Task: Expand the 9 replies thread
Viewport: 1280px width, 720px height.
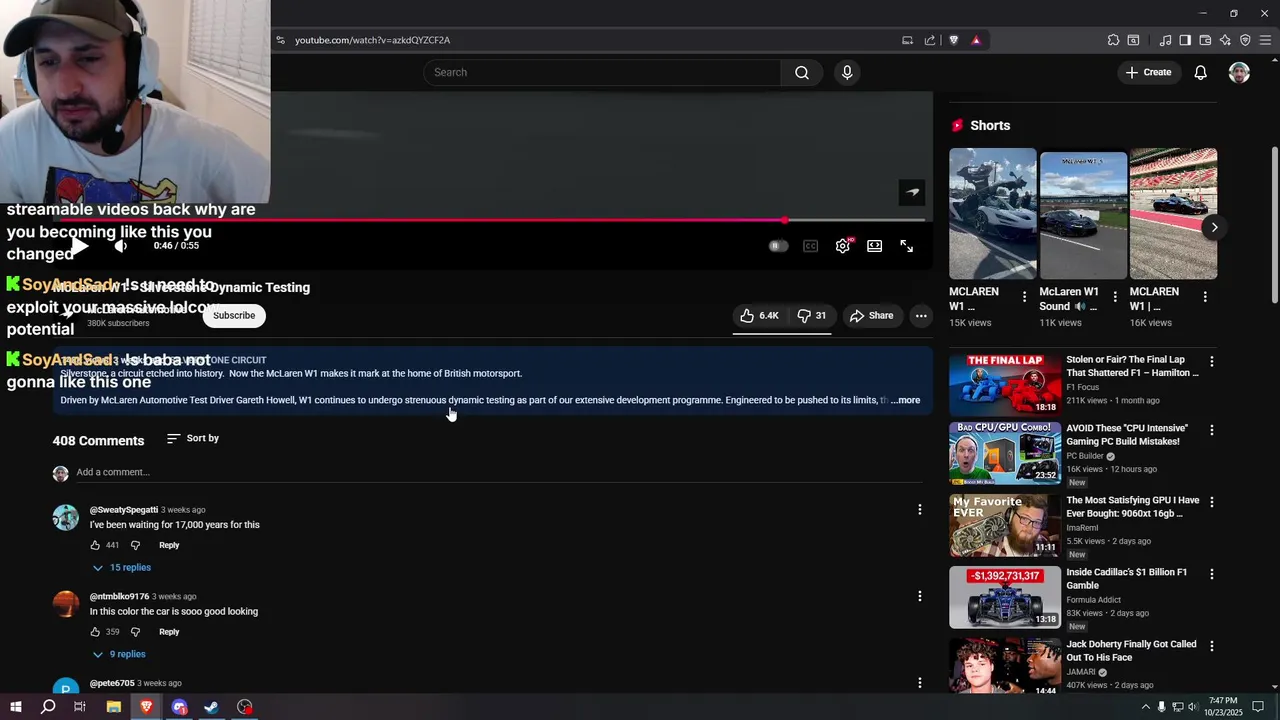Action: click(x=119, y=654)
